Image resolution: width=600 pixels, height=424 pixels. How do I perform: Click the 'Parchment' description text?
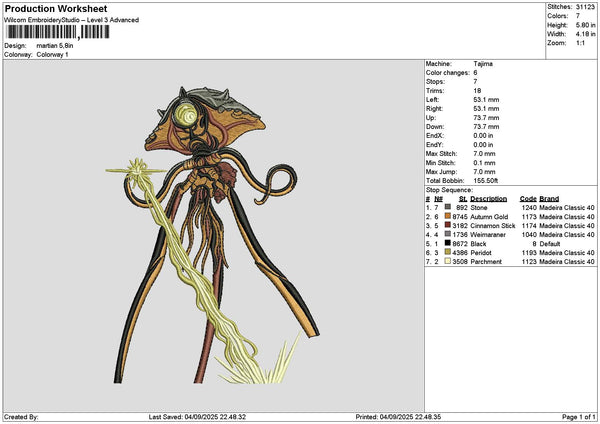[x=486, y=261]
